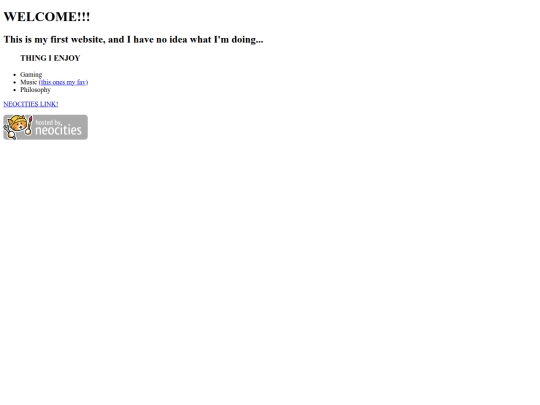The height and width of the screenshot is (405, 540).
Task: Click the paintbrush held by the cat mascot
Action: [29, 125]
